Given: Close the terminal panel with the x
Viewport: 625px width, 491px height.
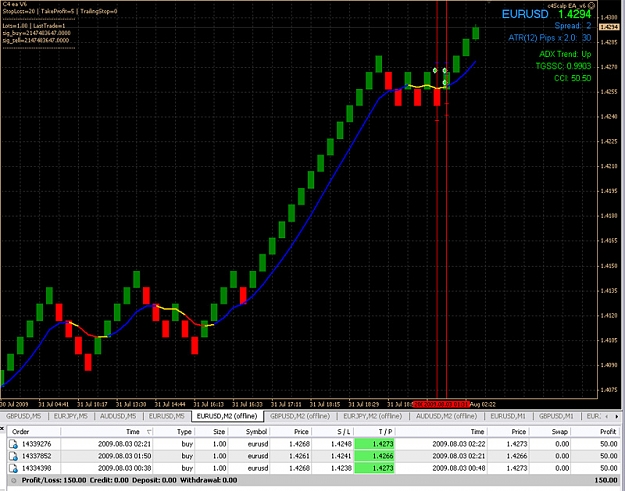Looking at the screenshot, I should (2, 428).
